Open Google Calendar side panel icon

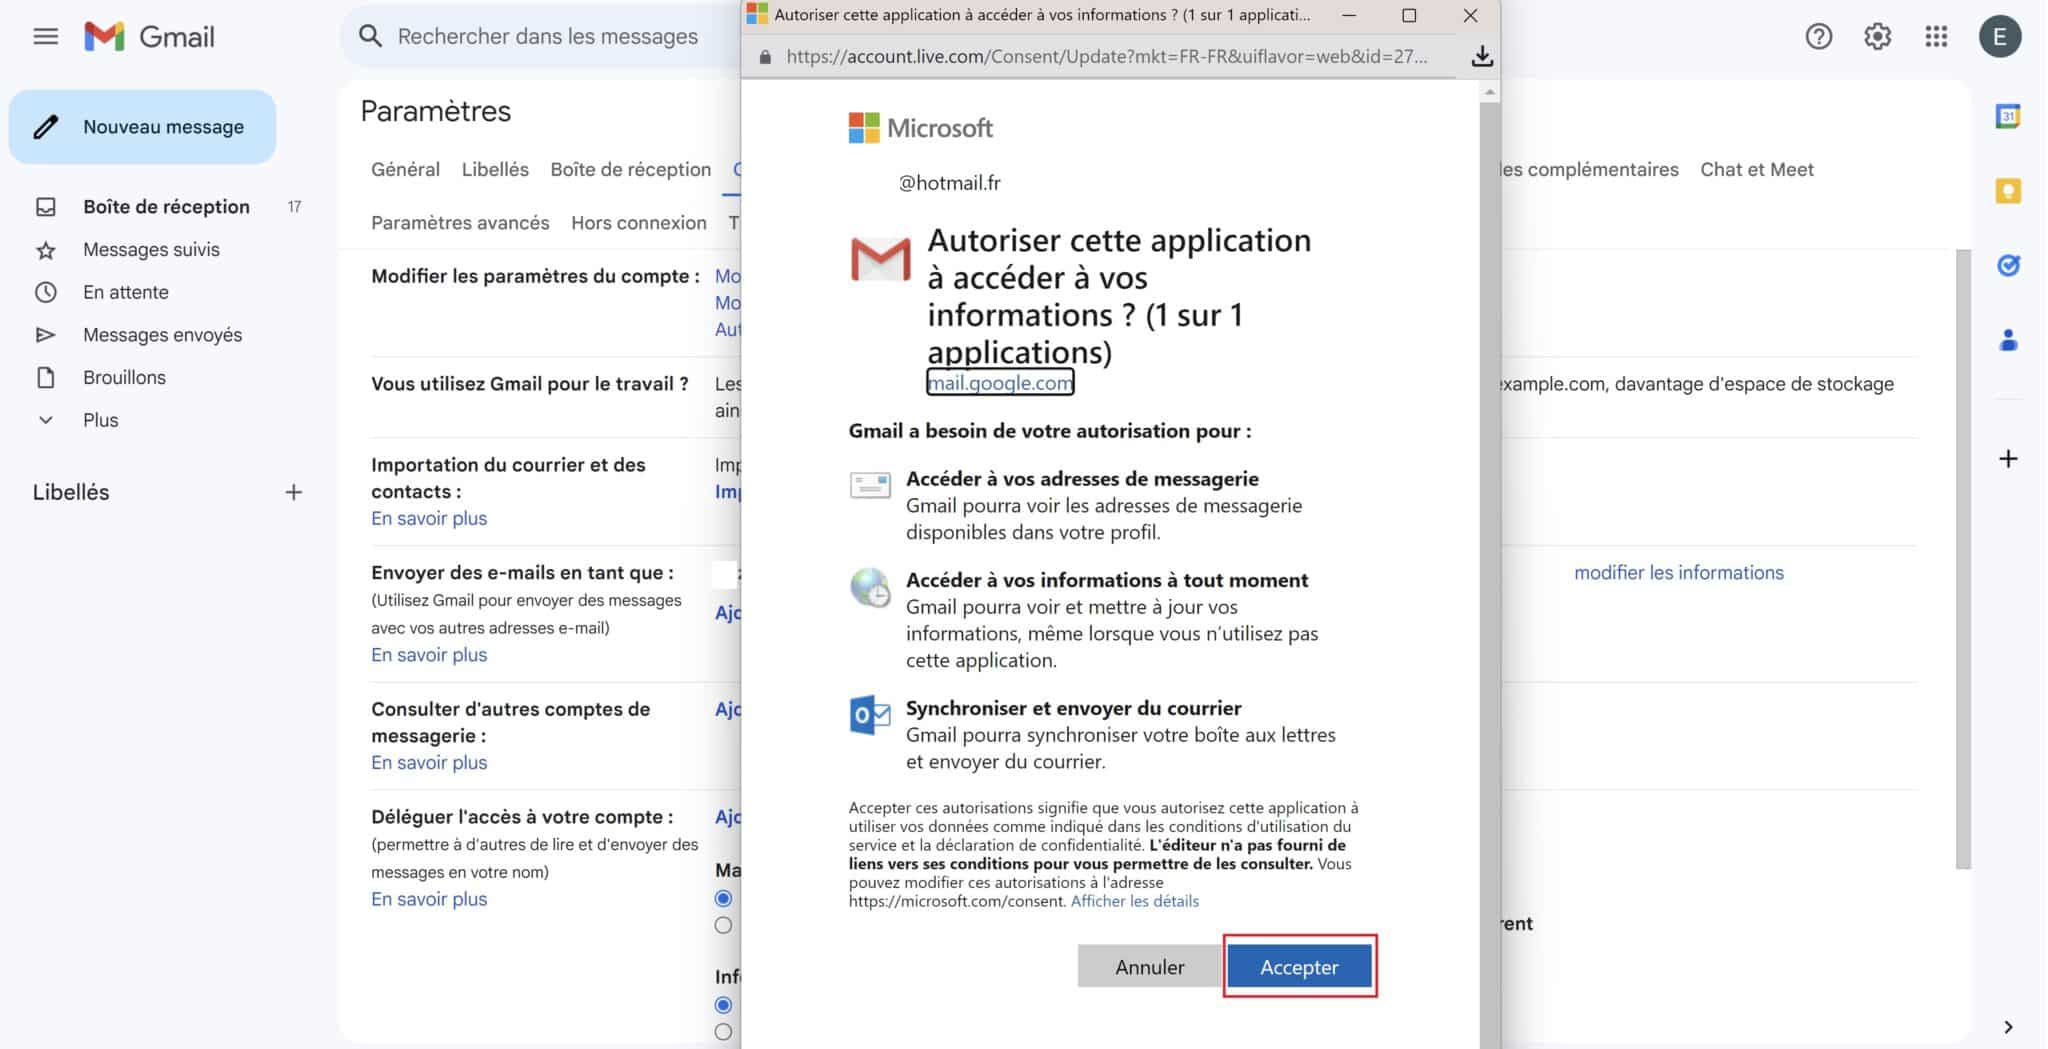tap(2008, 116)
